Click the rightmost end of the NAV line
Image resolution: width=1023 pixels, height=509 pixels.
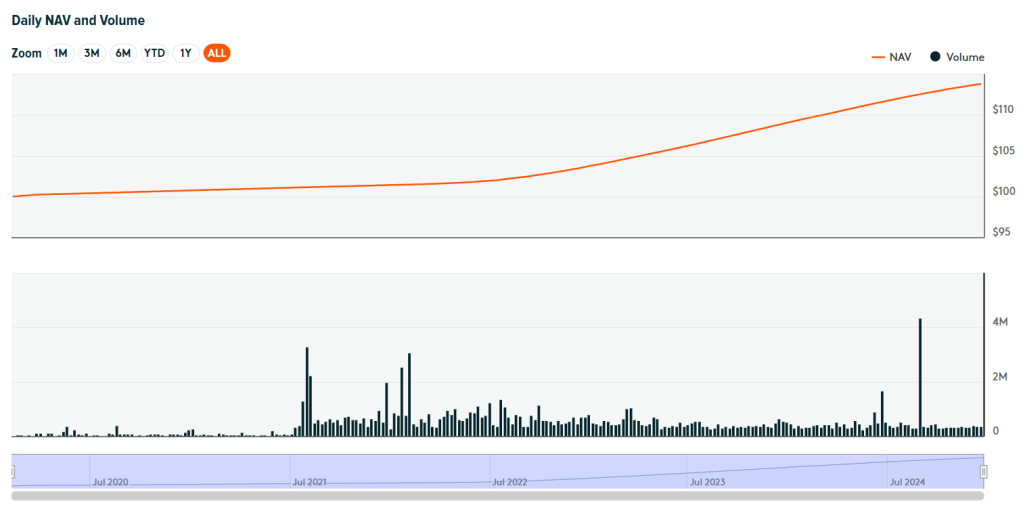coord(979,84)
